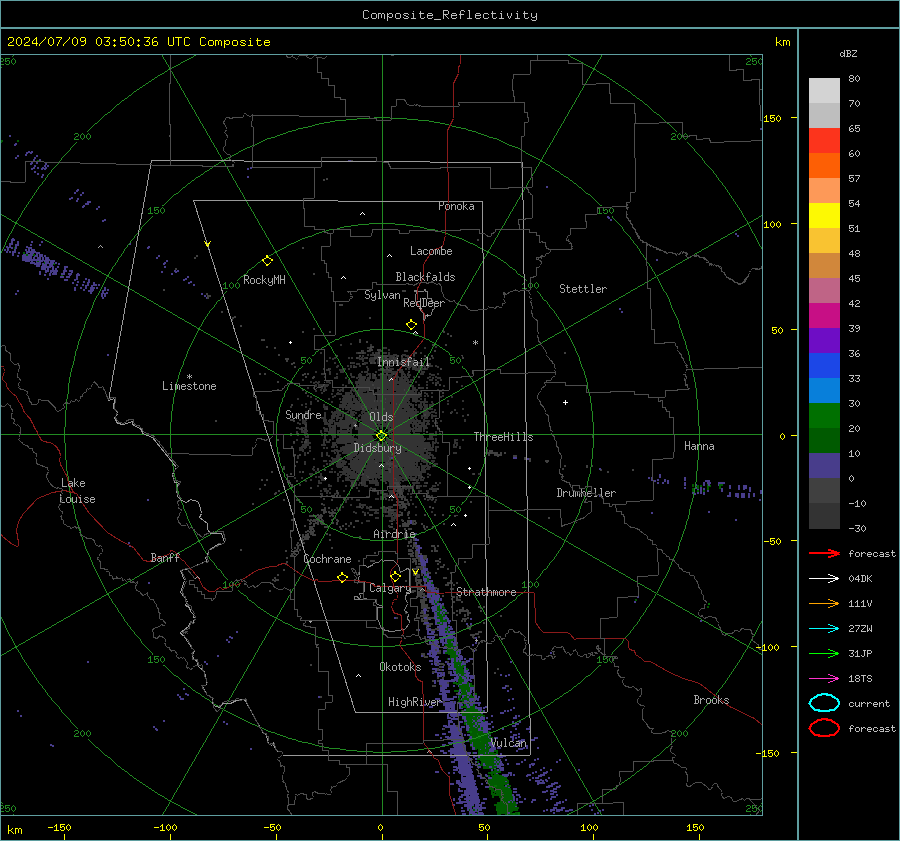900x841 pixels.
Task: Click the Olds city label
Action: (381, 417)
